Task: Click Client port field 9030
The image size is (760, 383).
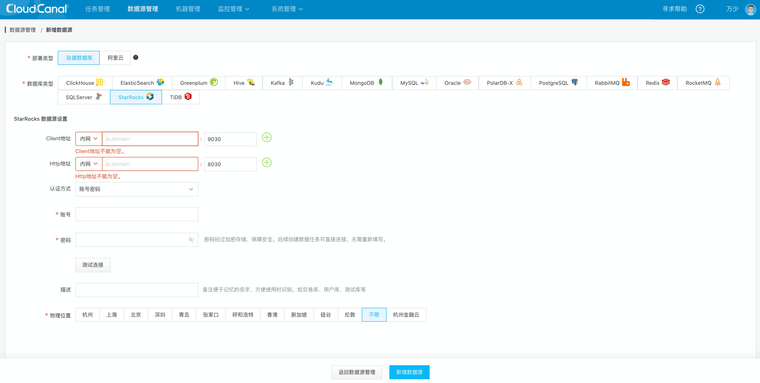Action: 230,139
